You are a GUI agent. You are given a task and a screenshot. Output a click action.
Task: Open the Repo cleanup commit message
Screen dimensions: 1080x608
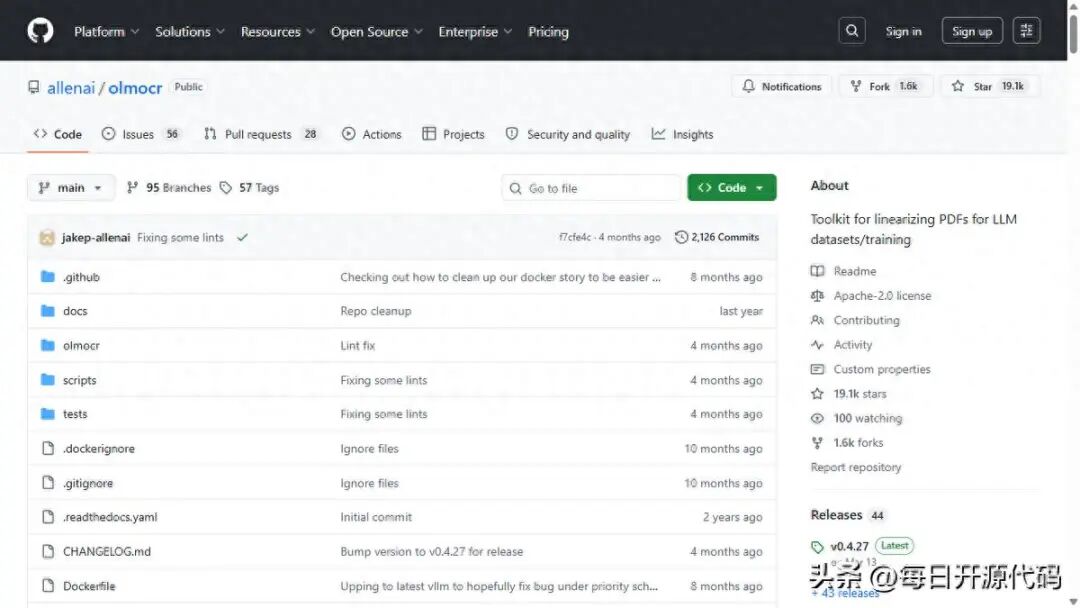[375, 311]
